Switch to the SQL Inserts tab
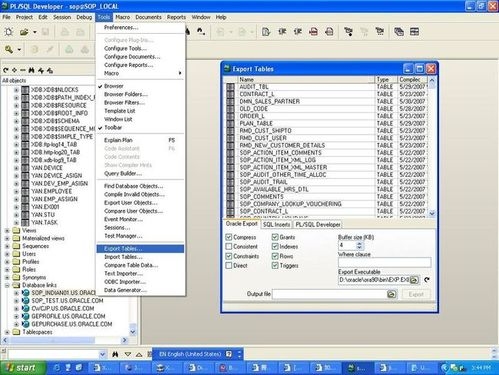 coord(276,225)
